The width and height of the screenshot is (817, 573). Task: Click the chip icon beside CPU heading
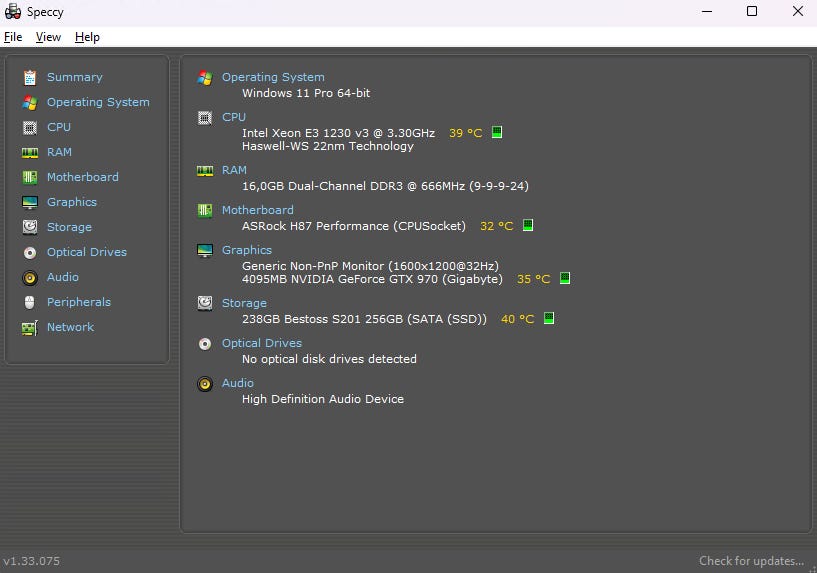tap(205, 118)
